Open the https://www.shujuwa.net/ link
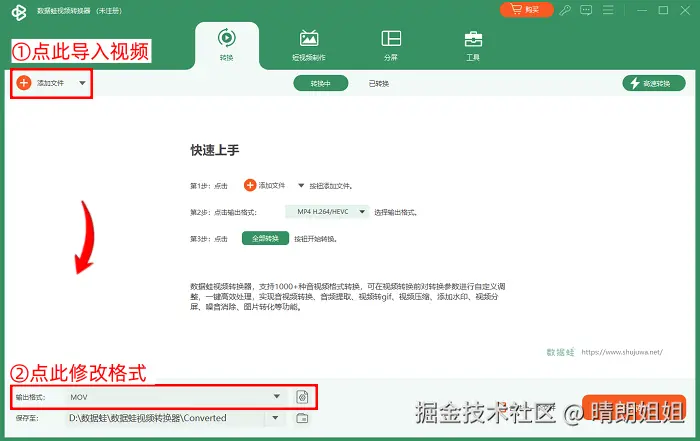This screenshot has width=700, height=441. coord(622,352)
